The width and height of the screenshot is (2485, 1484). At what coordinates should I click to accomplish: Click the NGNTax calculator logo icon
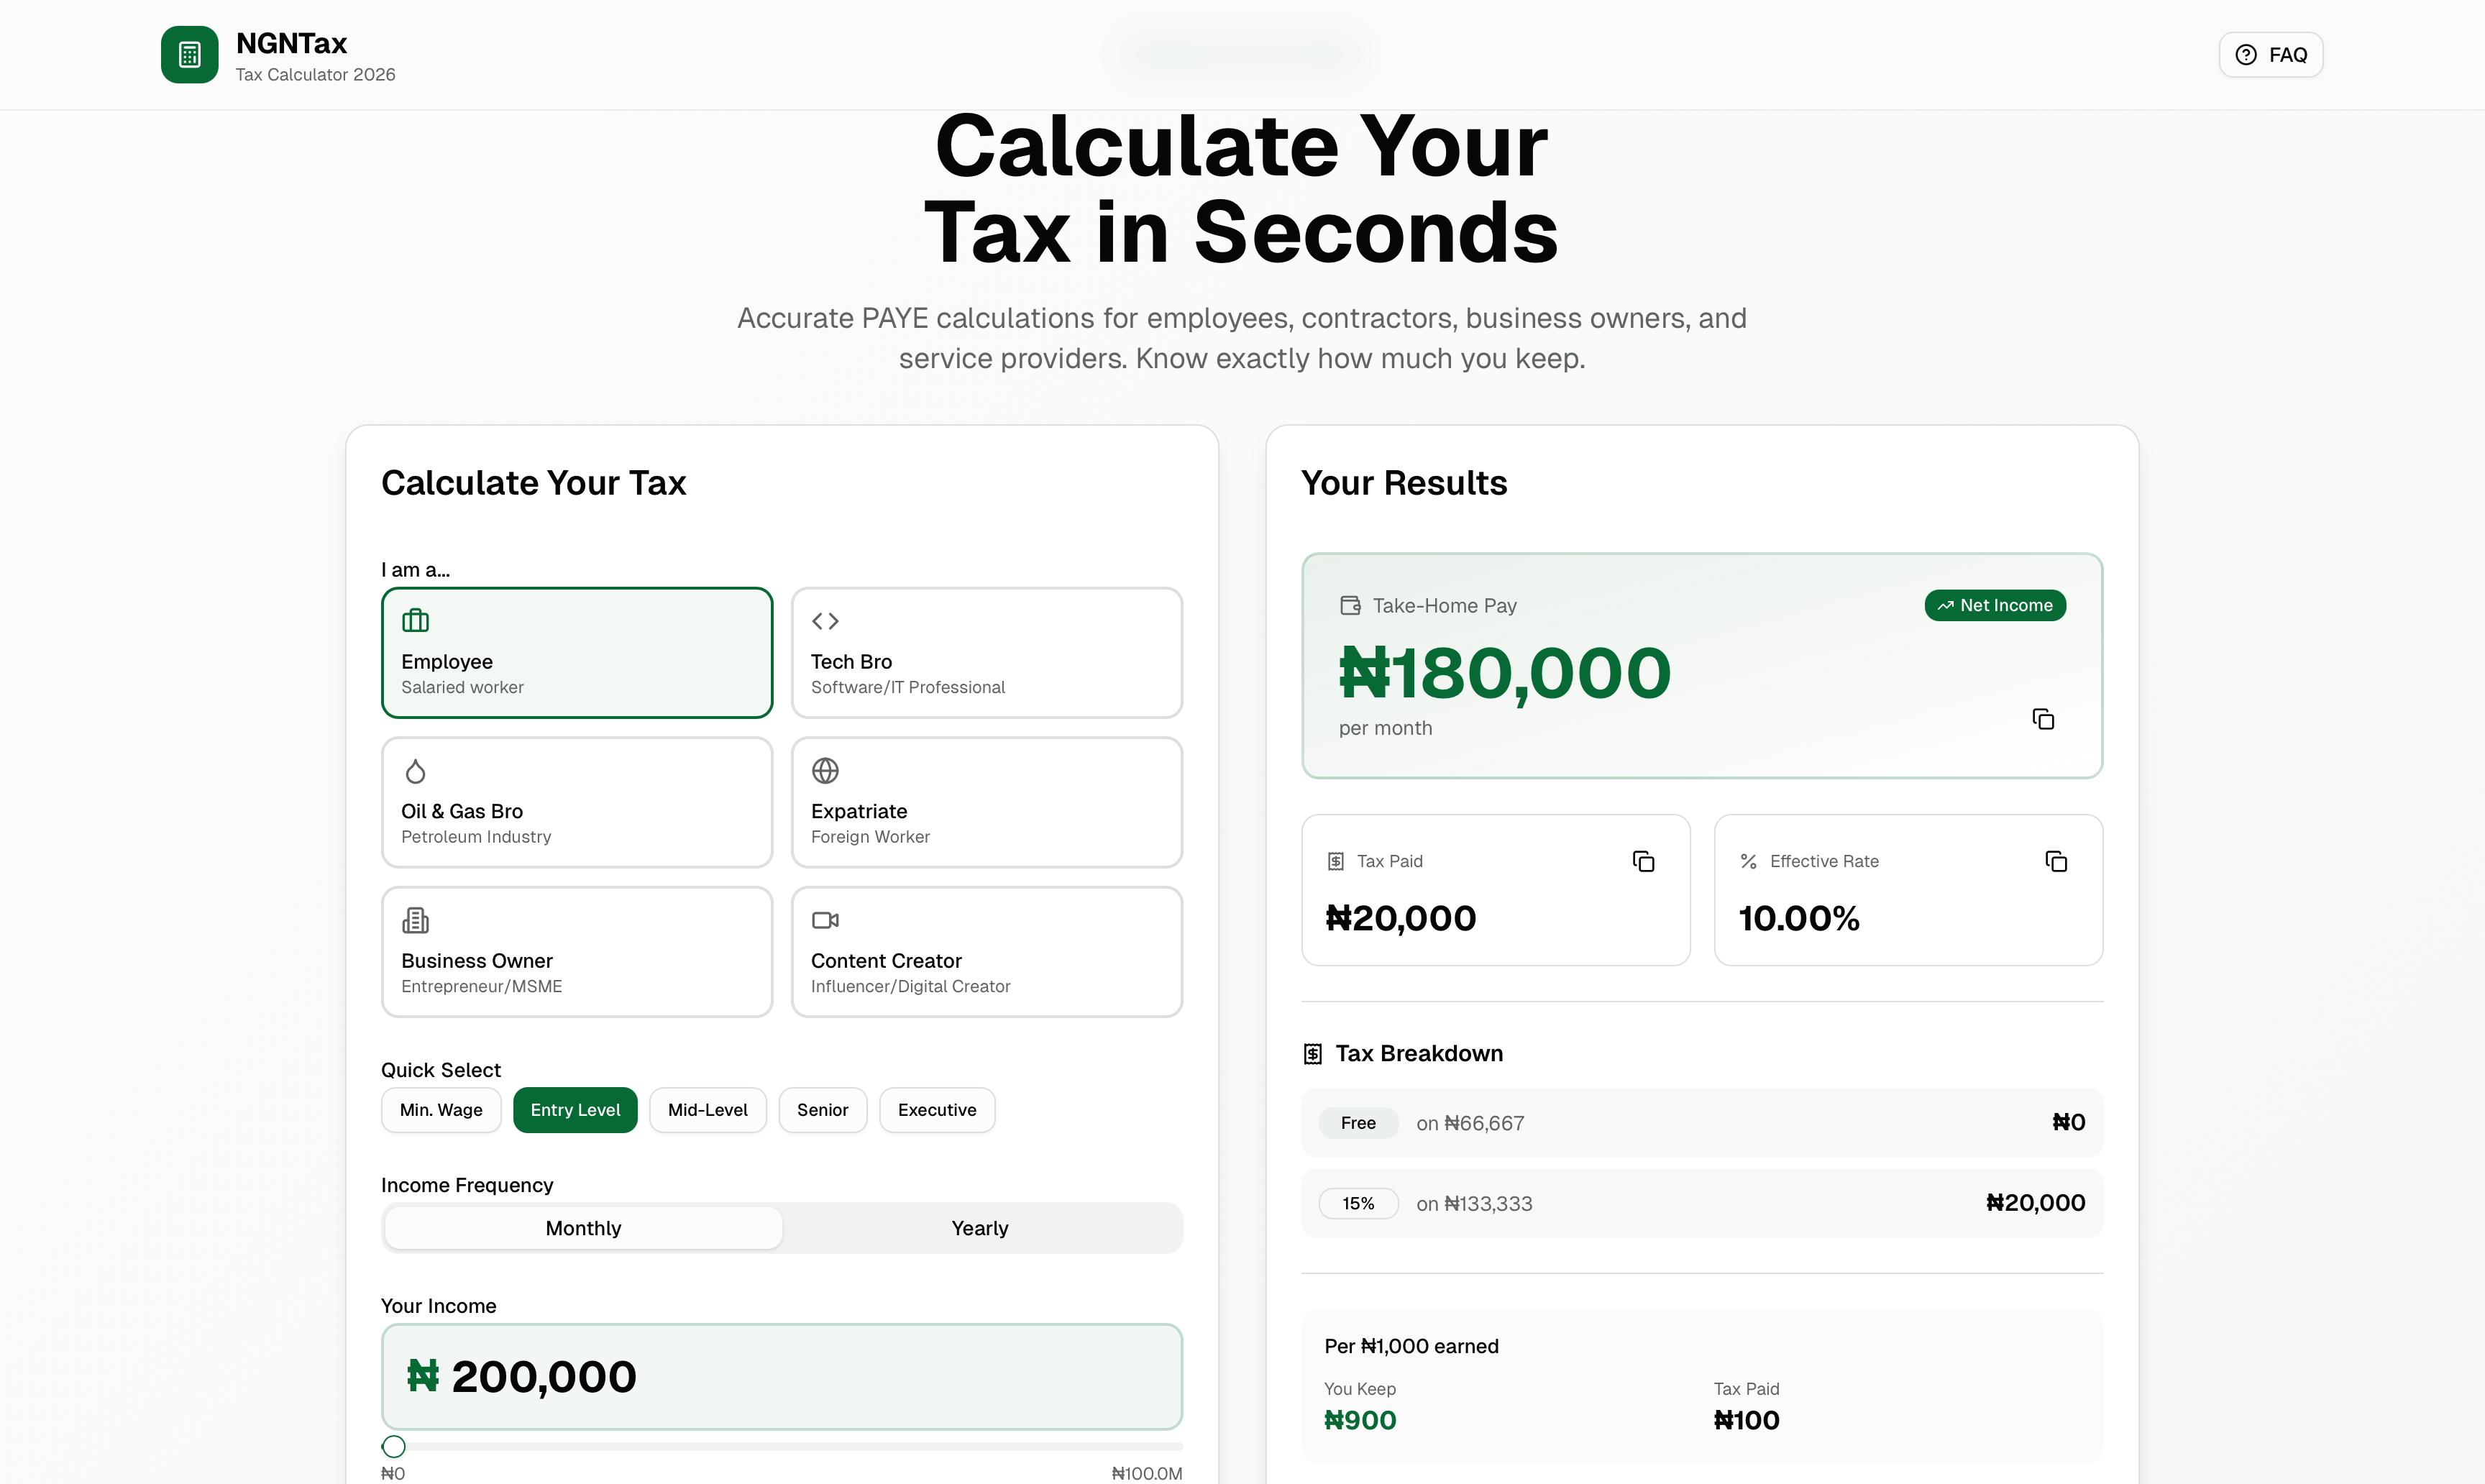(189, 54)
